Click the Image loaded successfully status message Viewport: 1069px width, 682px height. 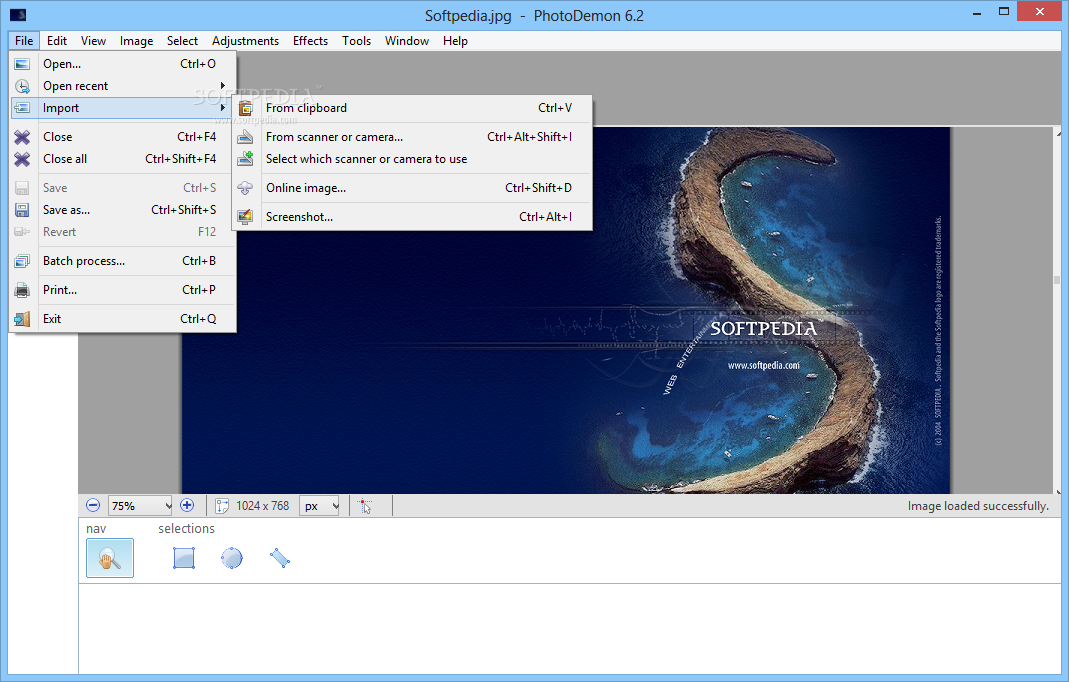(x=978, y=506)
